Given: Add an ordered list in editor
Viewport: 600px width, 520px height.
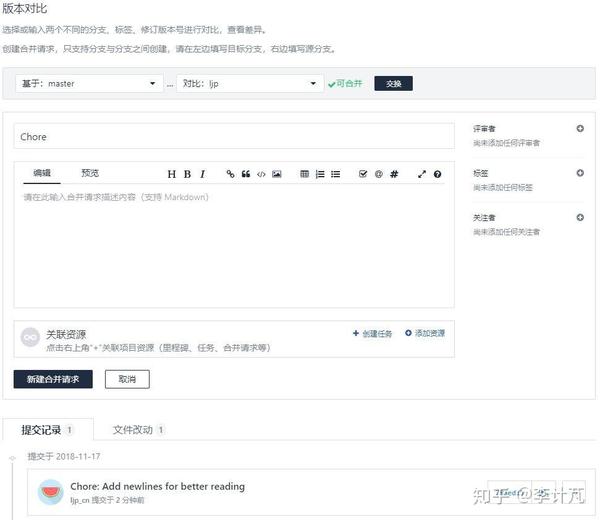Looking at the screenshot, I should tap(320, 174).
